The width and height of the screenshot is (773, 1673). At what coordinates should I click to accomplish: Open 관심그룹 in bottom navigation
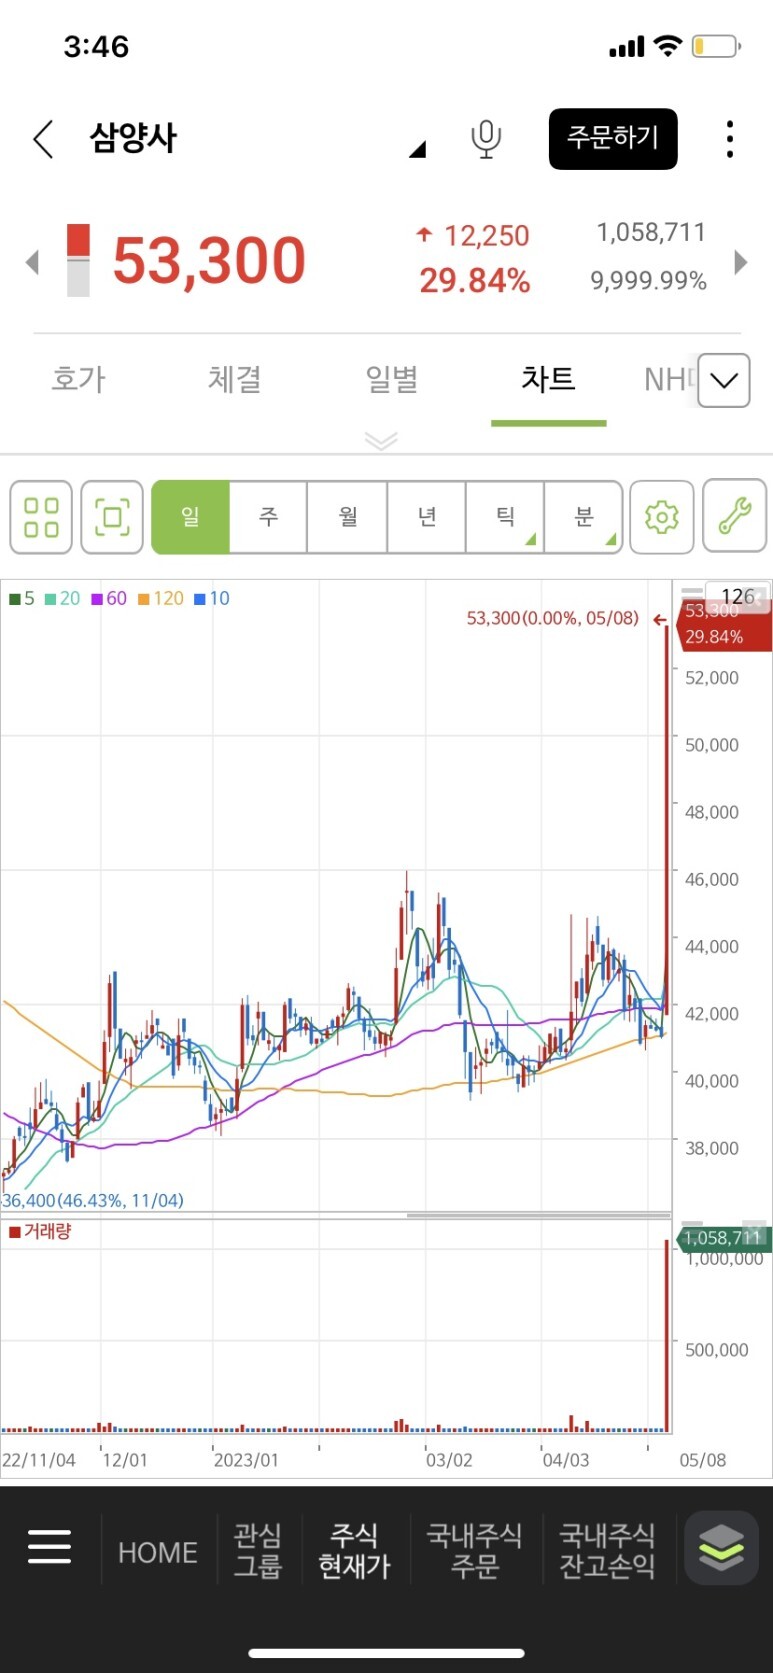point(257,1550)
